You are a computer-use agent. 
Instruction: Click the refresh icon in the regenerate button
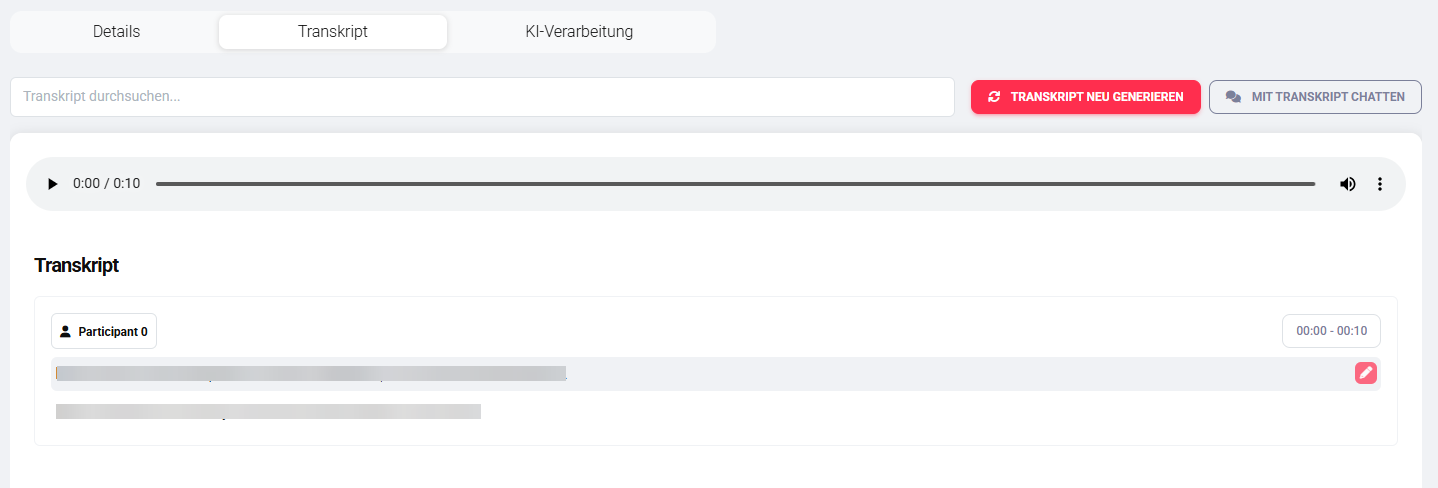tap(994, 97)
